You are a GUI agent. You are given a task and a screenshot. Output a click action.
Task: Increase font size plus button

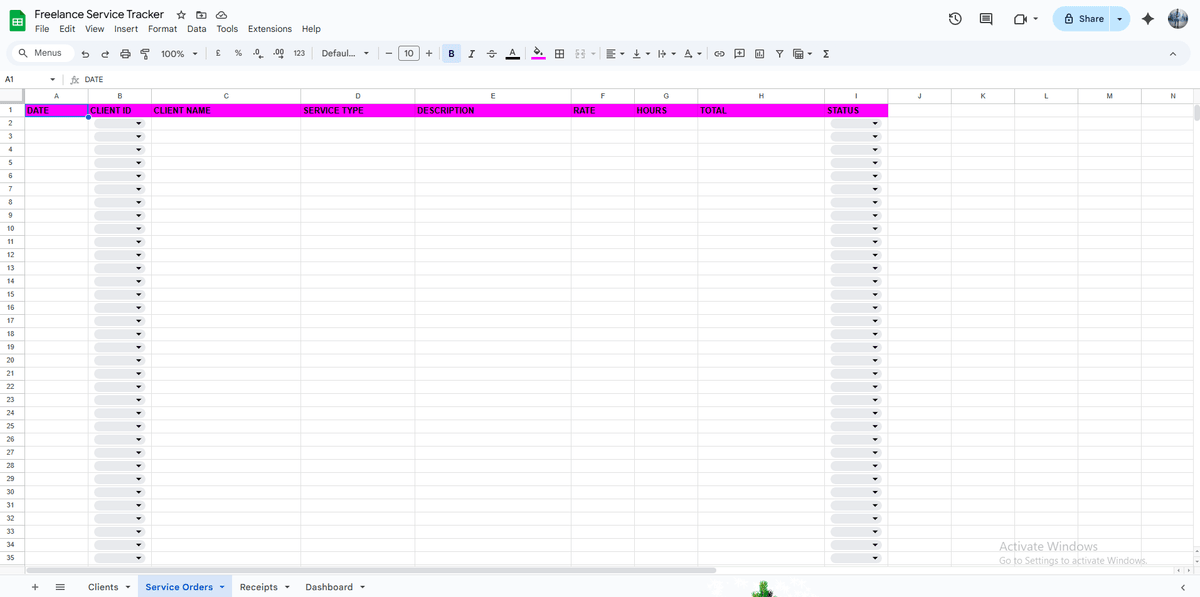(429, 54)
